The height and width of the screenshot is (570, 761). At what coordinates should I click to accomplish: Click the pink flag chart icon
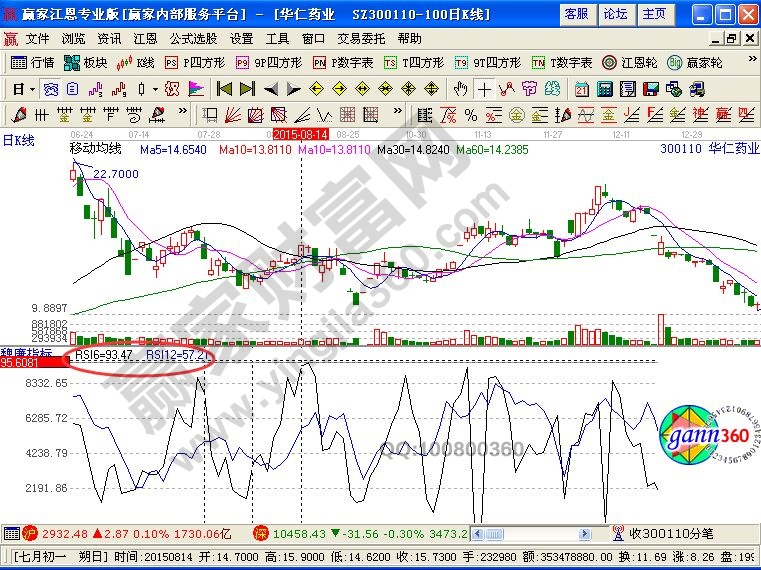click(196, 89)
